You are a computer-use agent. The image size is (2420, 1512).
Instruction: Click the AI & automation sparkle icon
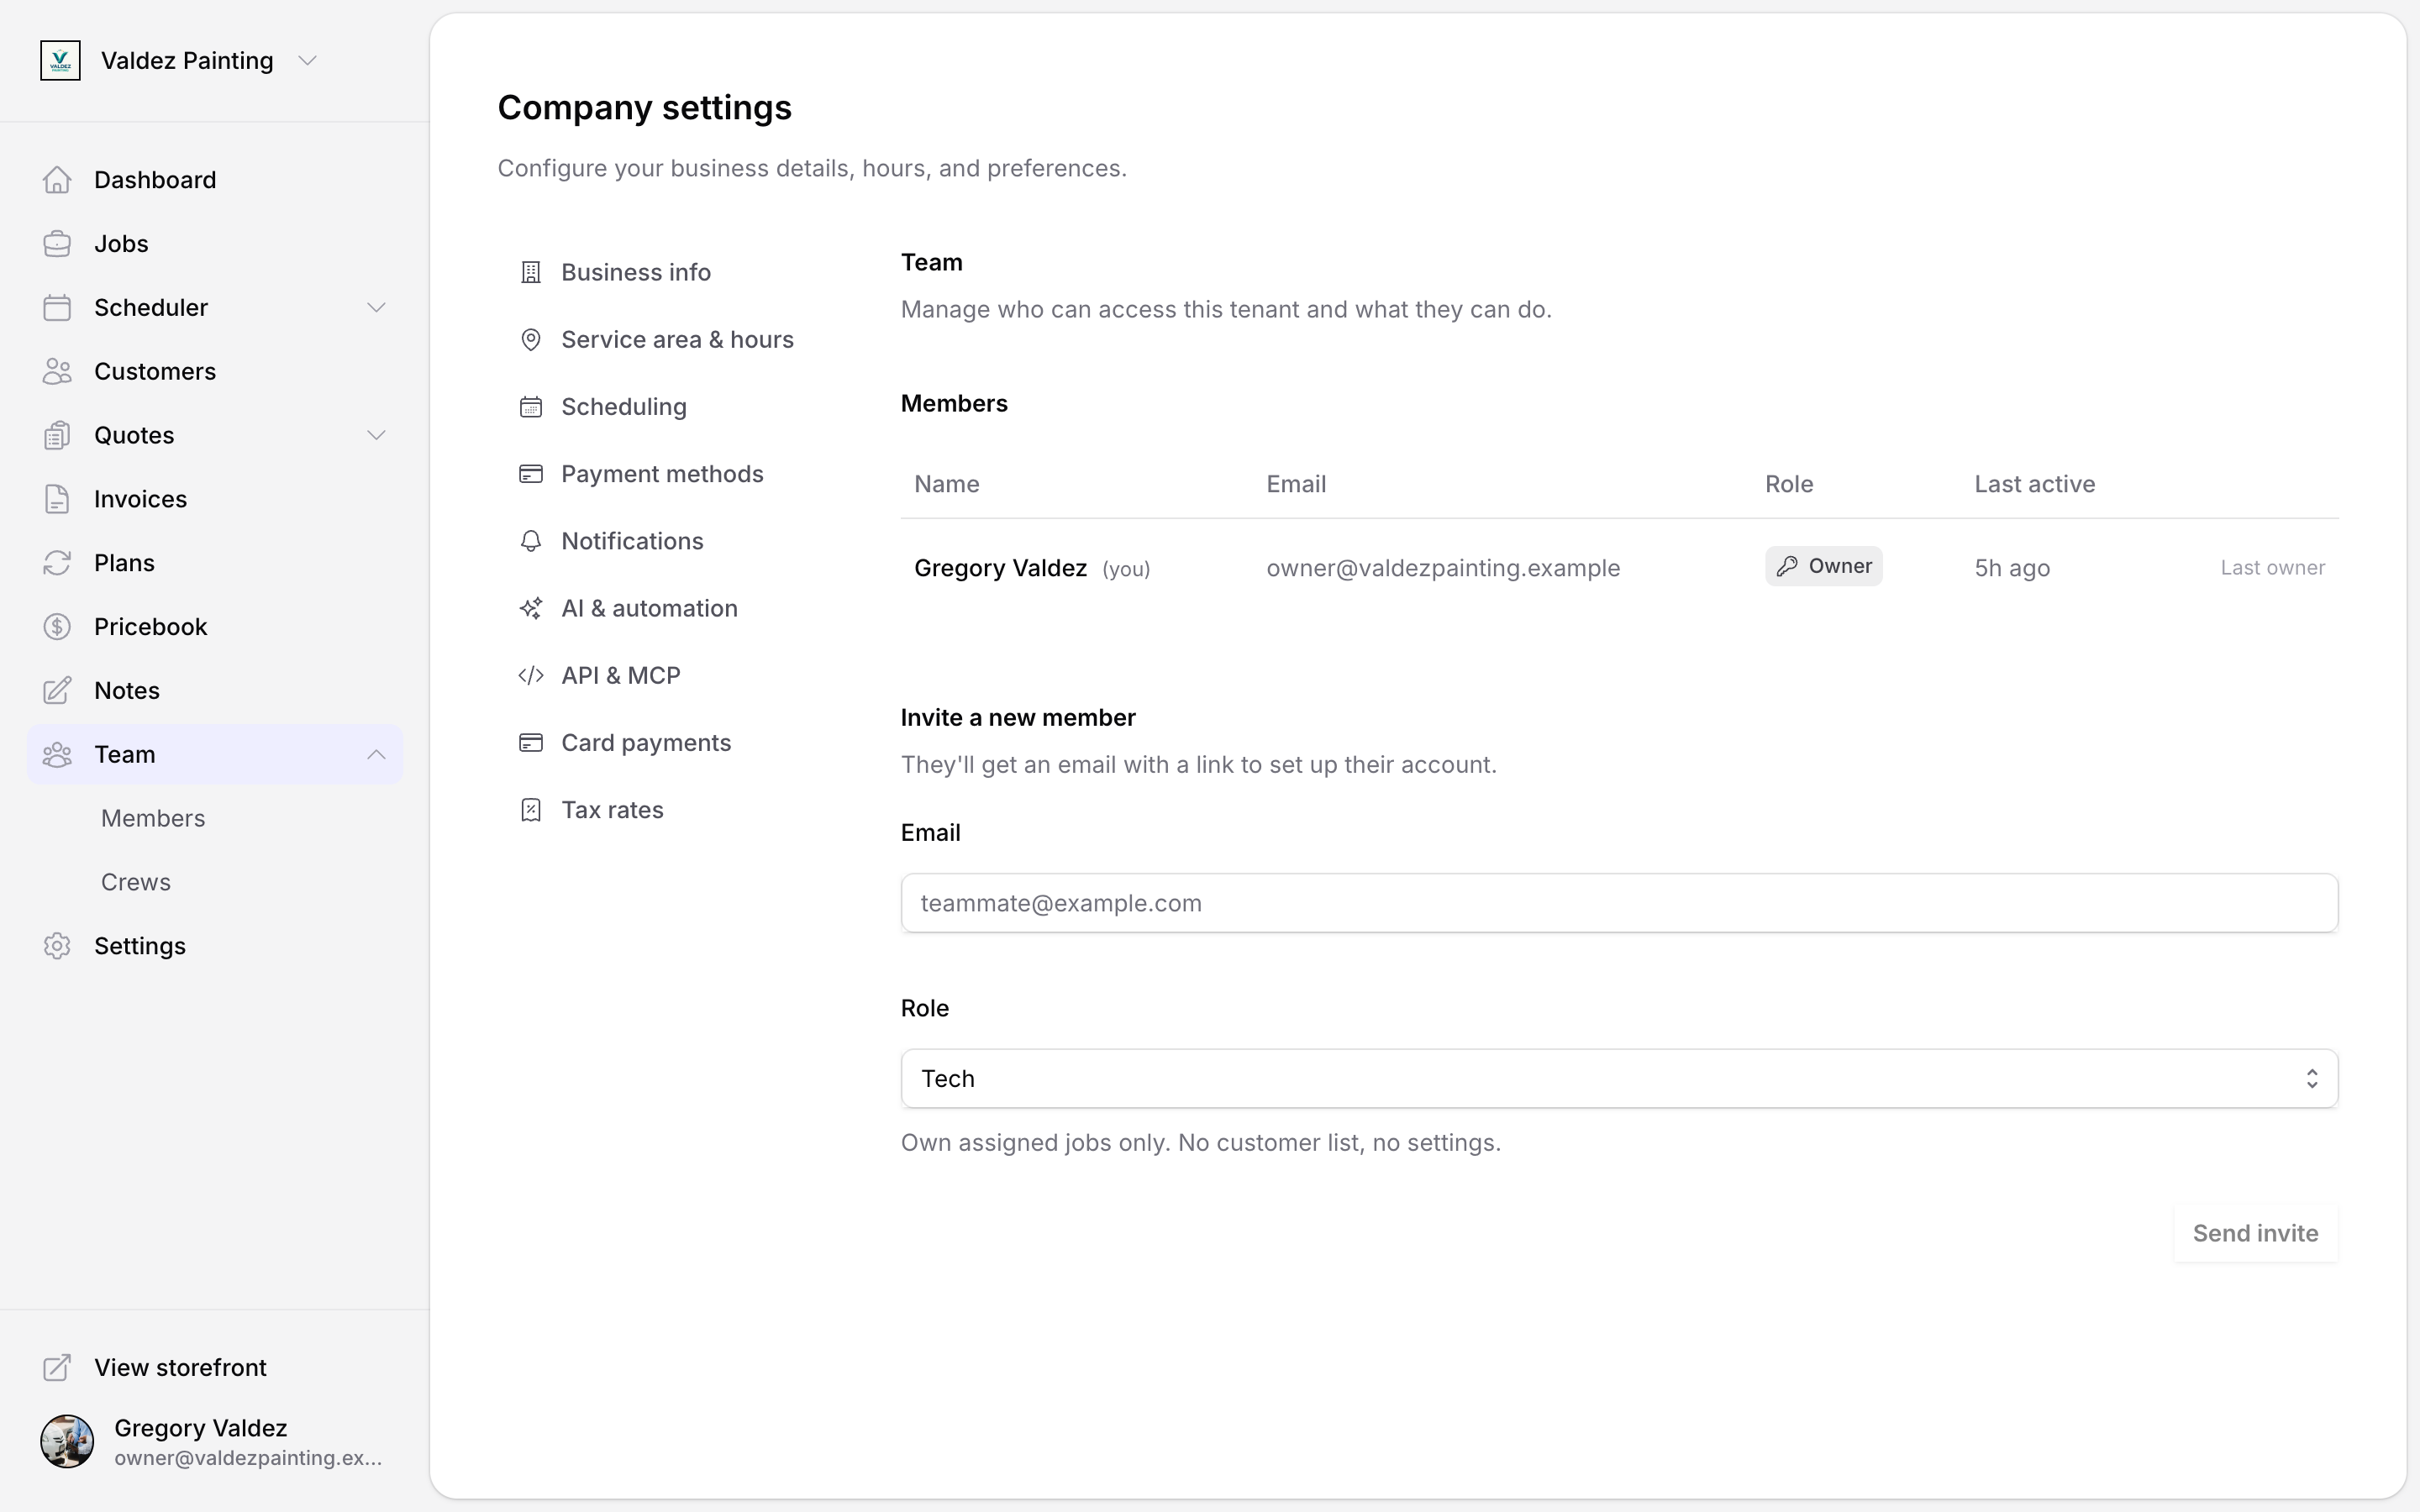[531, 608]
